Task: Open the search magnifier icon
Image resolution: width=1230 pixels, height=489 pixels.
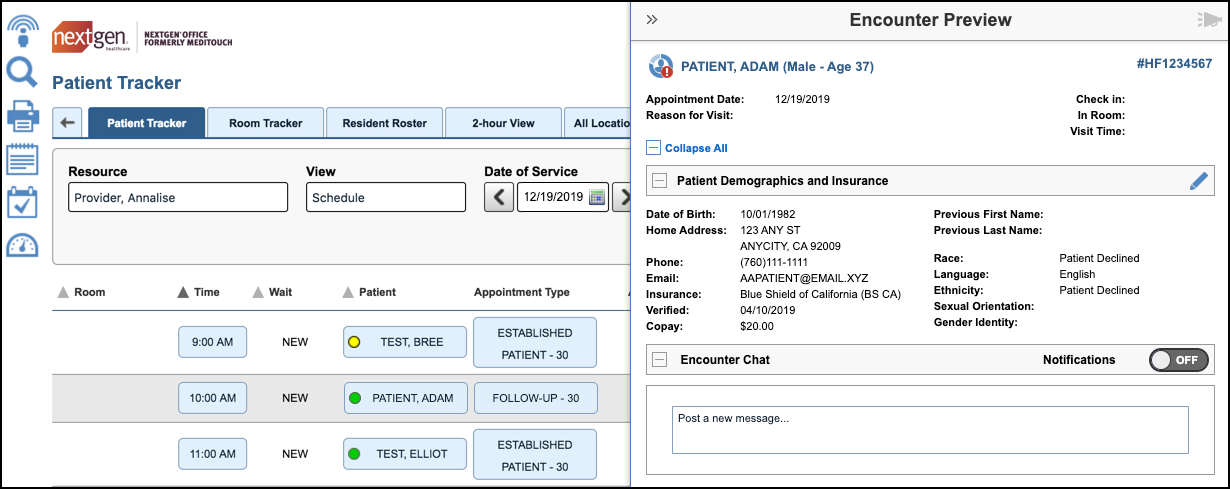Action: pyautogui.click(x=22, y=73)
